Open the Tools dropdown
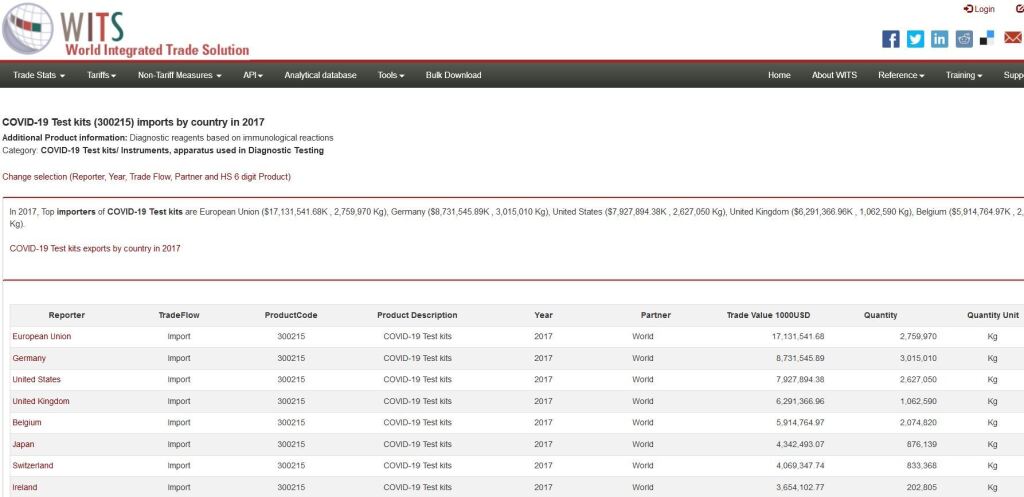The image size is (1024, 497). 391,75
